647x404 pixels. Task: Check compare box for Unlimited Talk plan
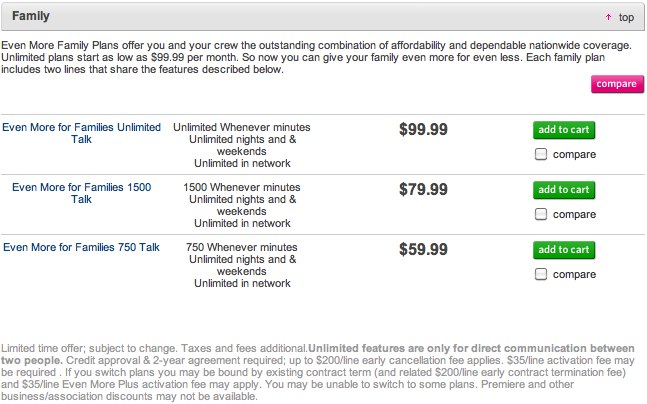[x=541, y=154]
